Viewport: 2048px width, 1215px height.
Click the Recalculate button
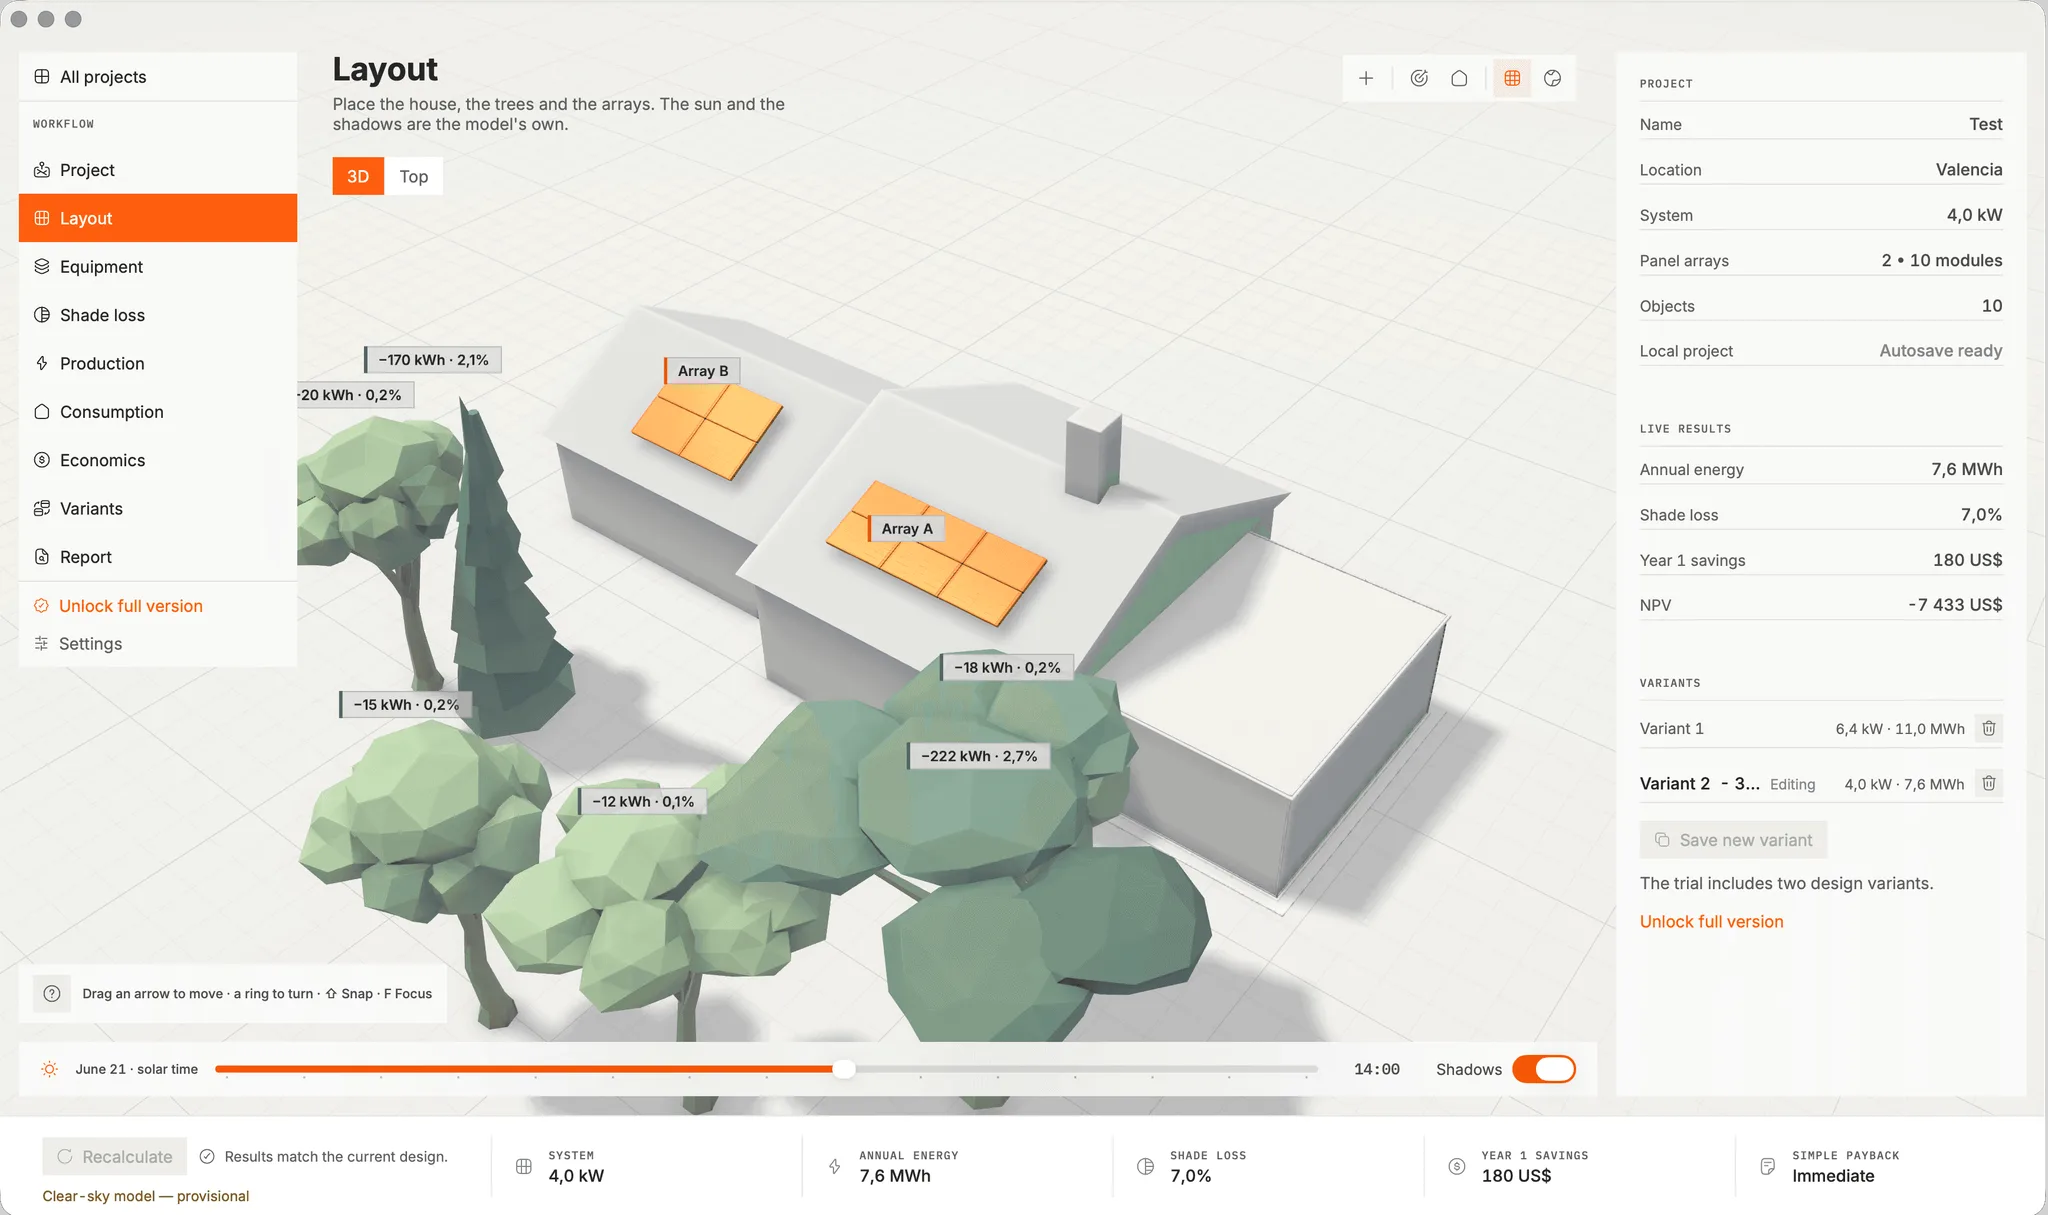click(x=115, y=1156)
